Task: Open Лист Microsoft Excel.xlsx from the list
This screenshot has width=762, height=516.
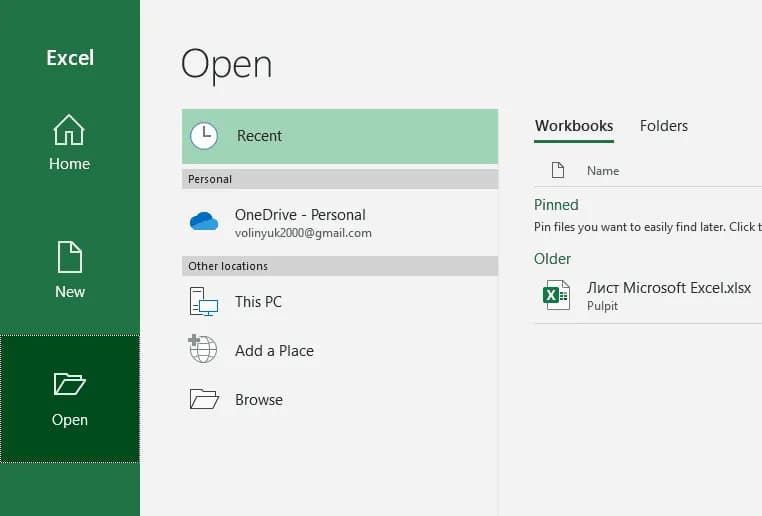Action: (668, 288)
